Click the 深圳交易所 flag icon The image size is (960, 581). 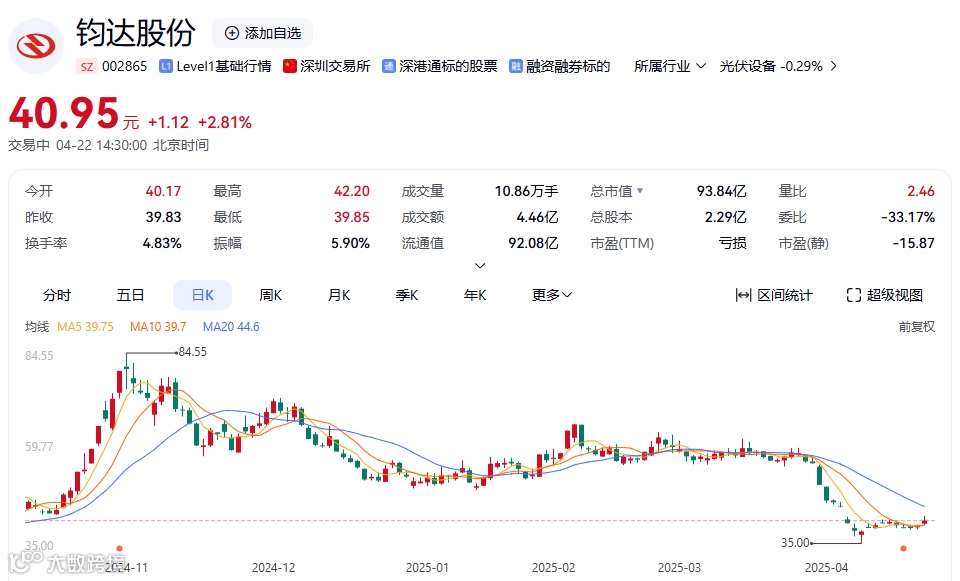pos(290,66)
